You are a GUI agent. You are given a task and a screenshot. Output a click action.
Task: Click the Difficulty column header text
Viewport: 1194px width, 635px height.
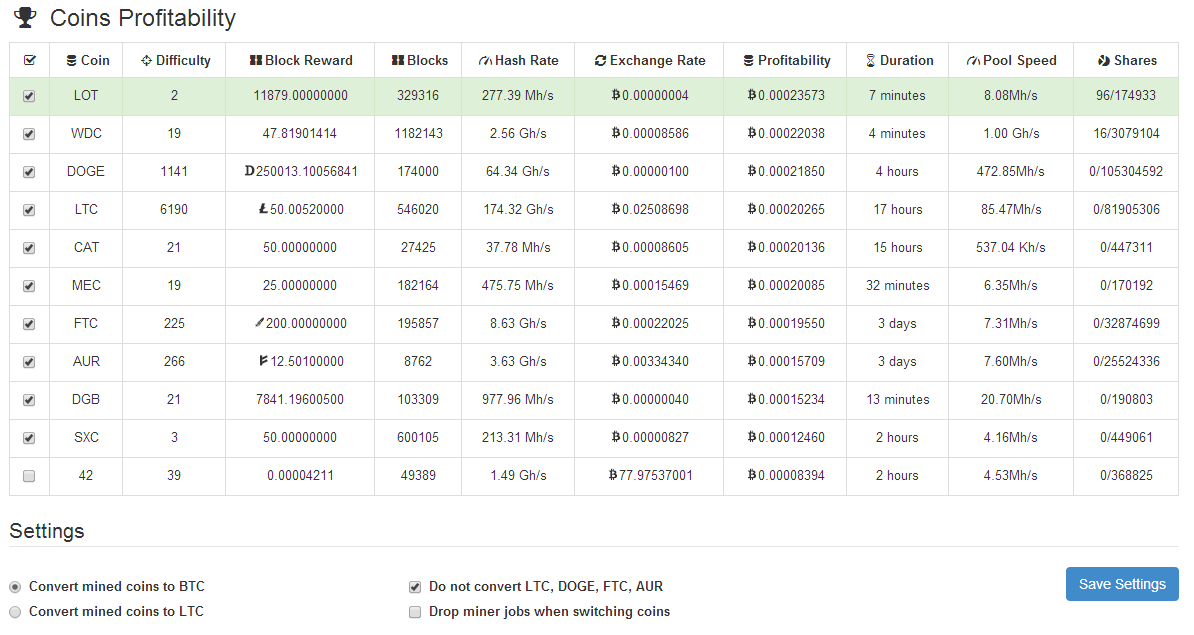point(183,60)
